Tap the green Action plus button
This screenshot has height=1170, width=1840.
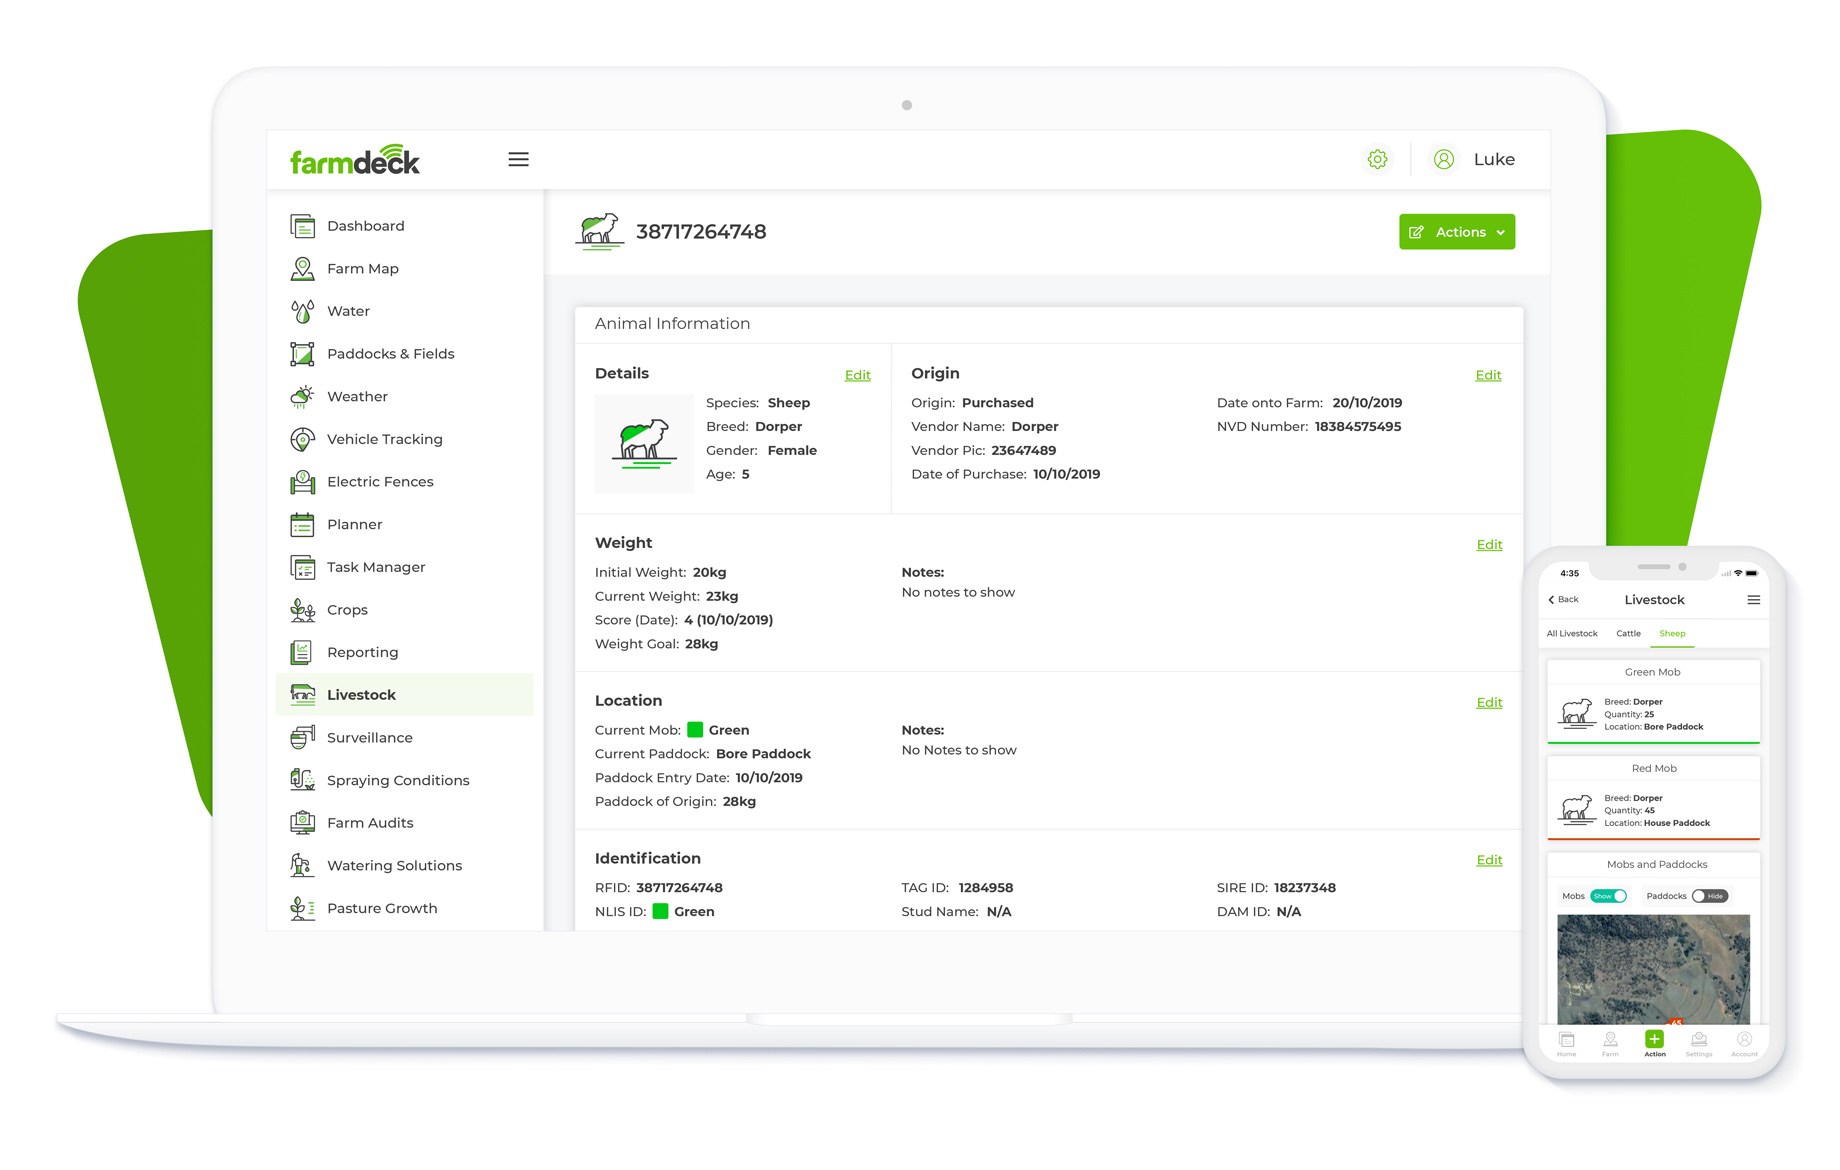coord(1654,1039)
